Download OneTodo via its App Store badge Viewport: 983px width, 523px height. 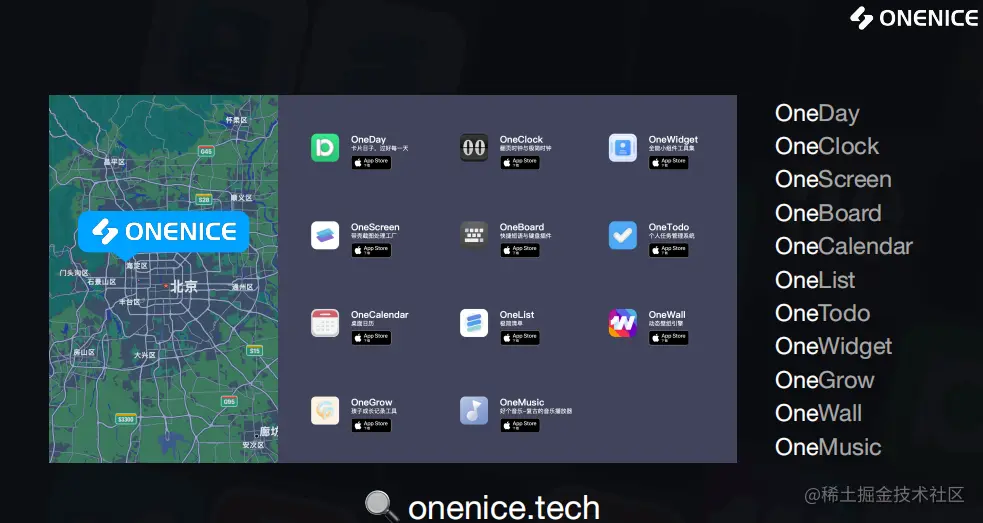pyautogui.click(x=669, y=250)
